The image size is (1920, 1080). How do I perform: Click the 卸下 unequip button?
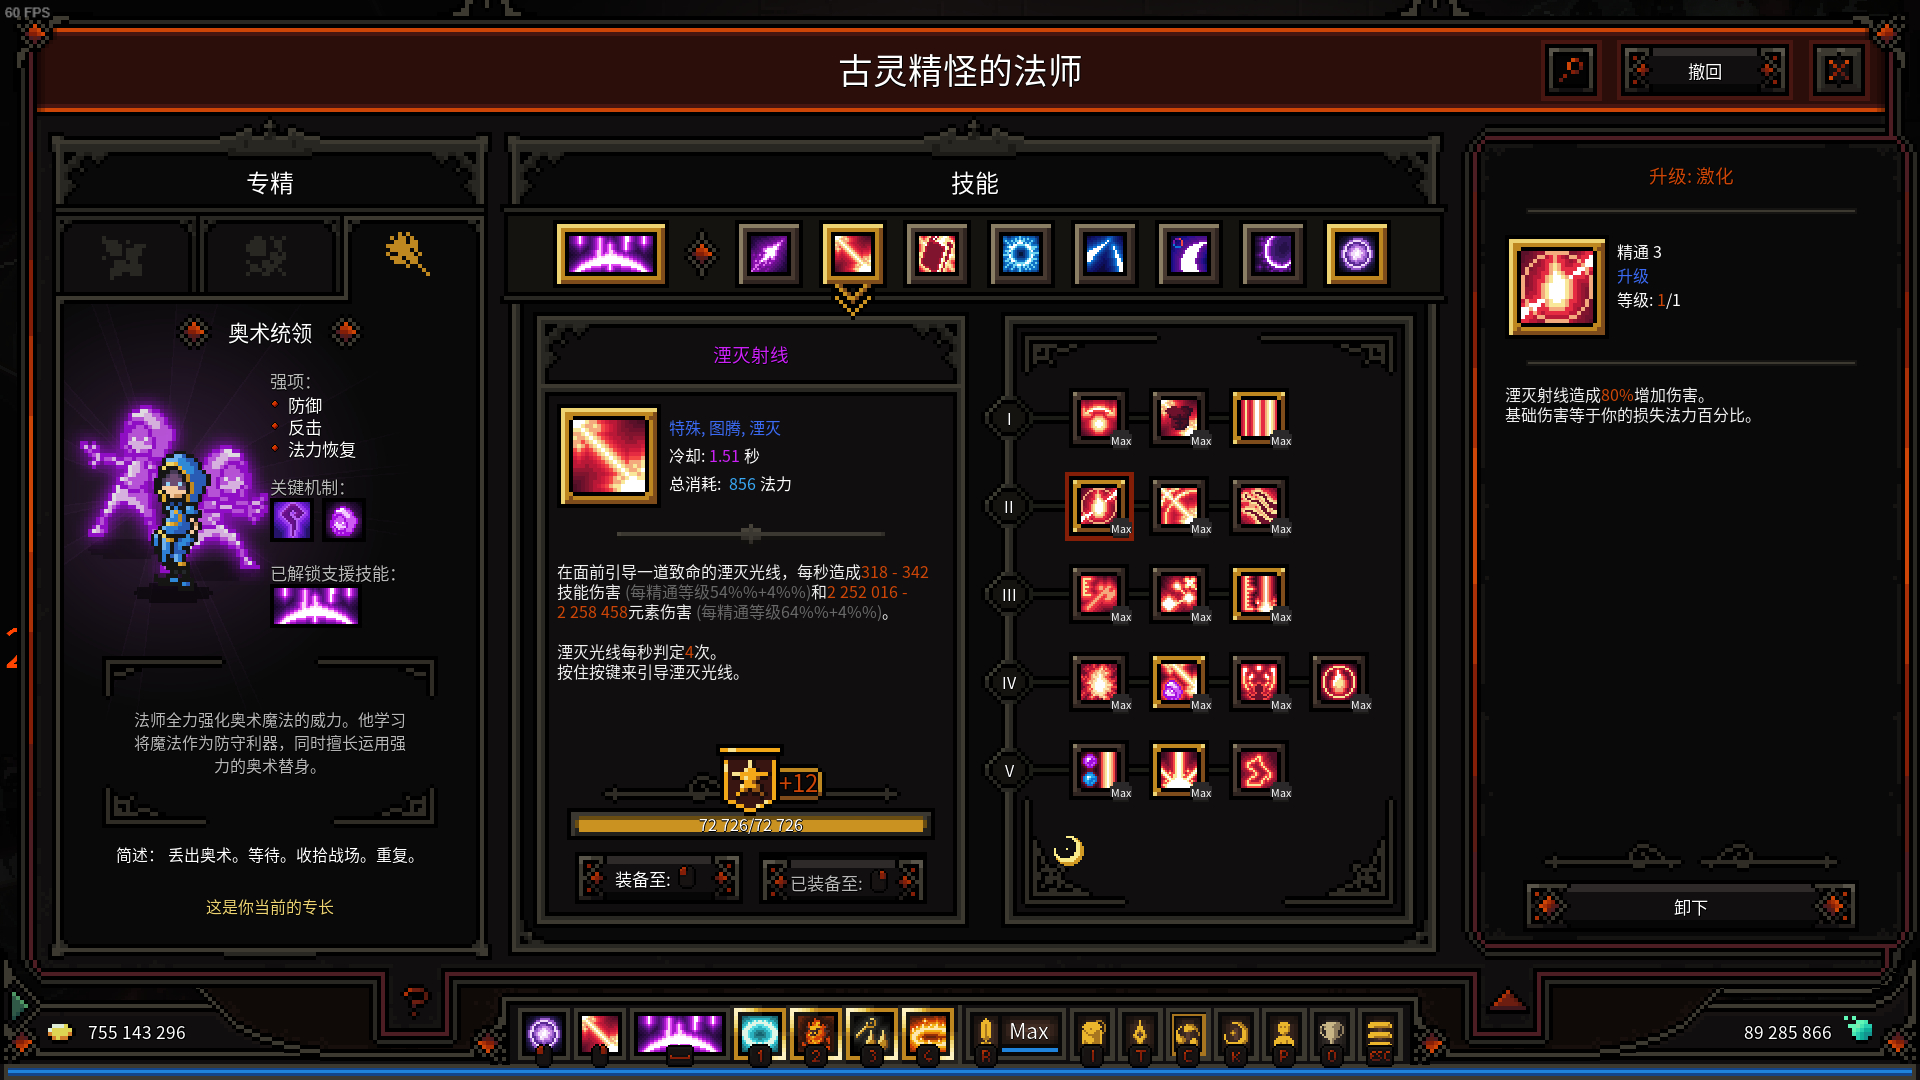(1690, 907)
